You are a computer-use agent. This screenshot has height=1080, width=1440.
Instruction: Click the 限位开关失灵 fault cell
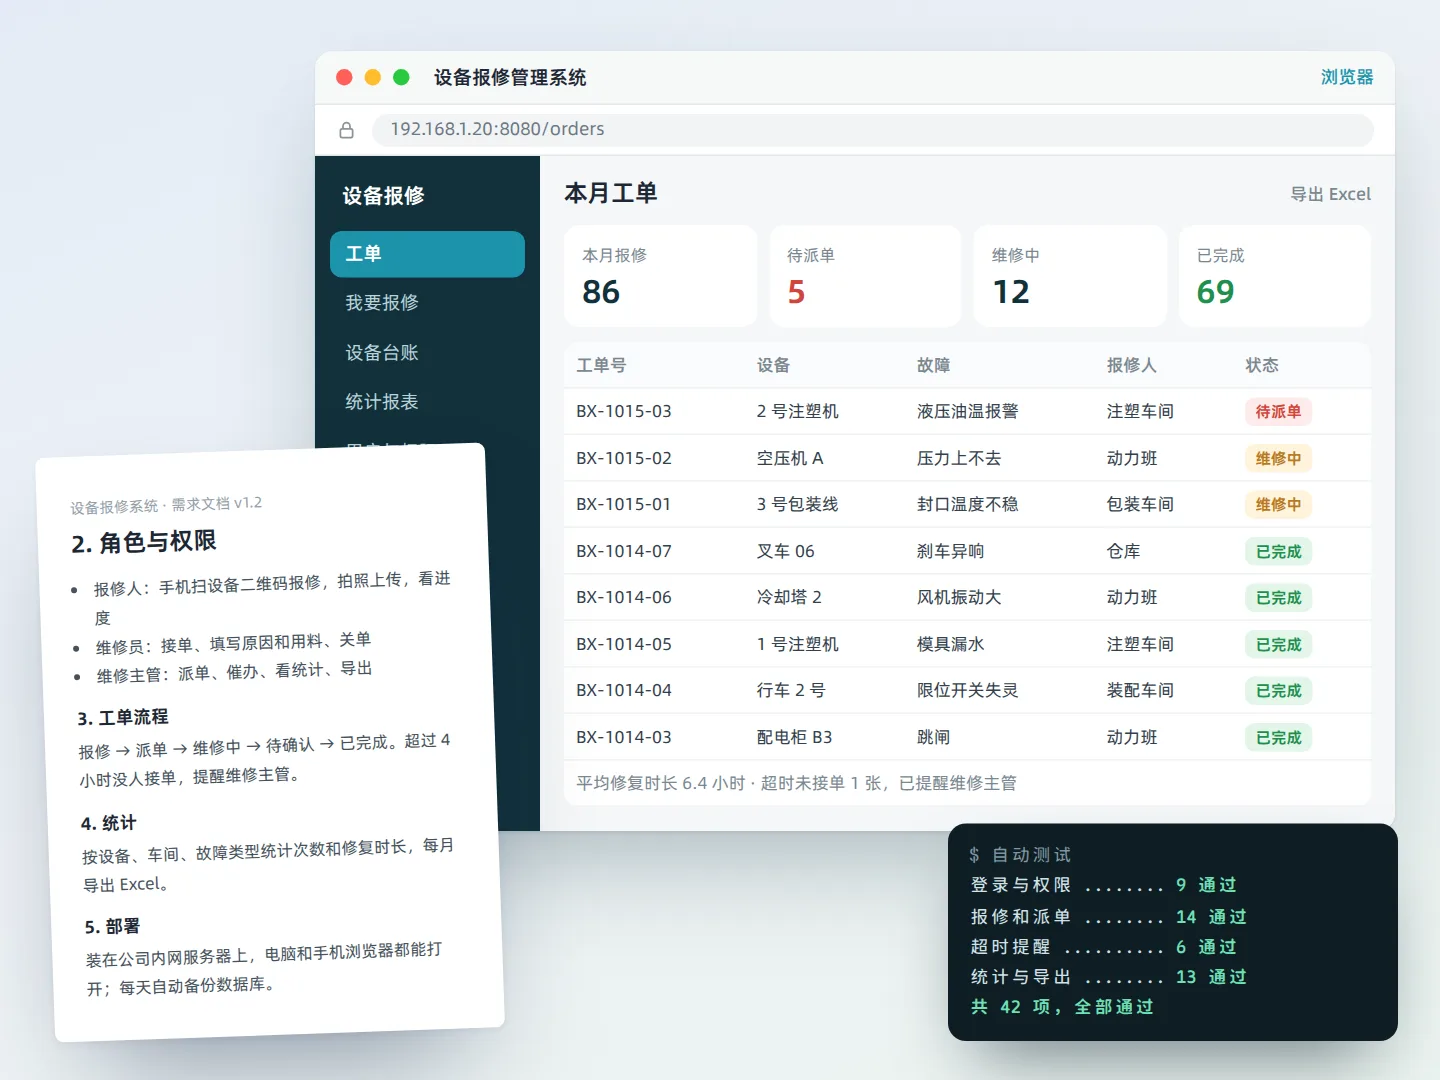tap(967, 690)
